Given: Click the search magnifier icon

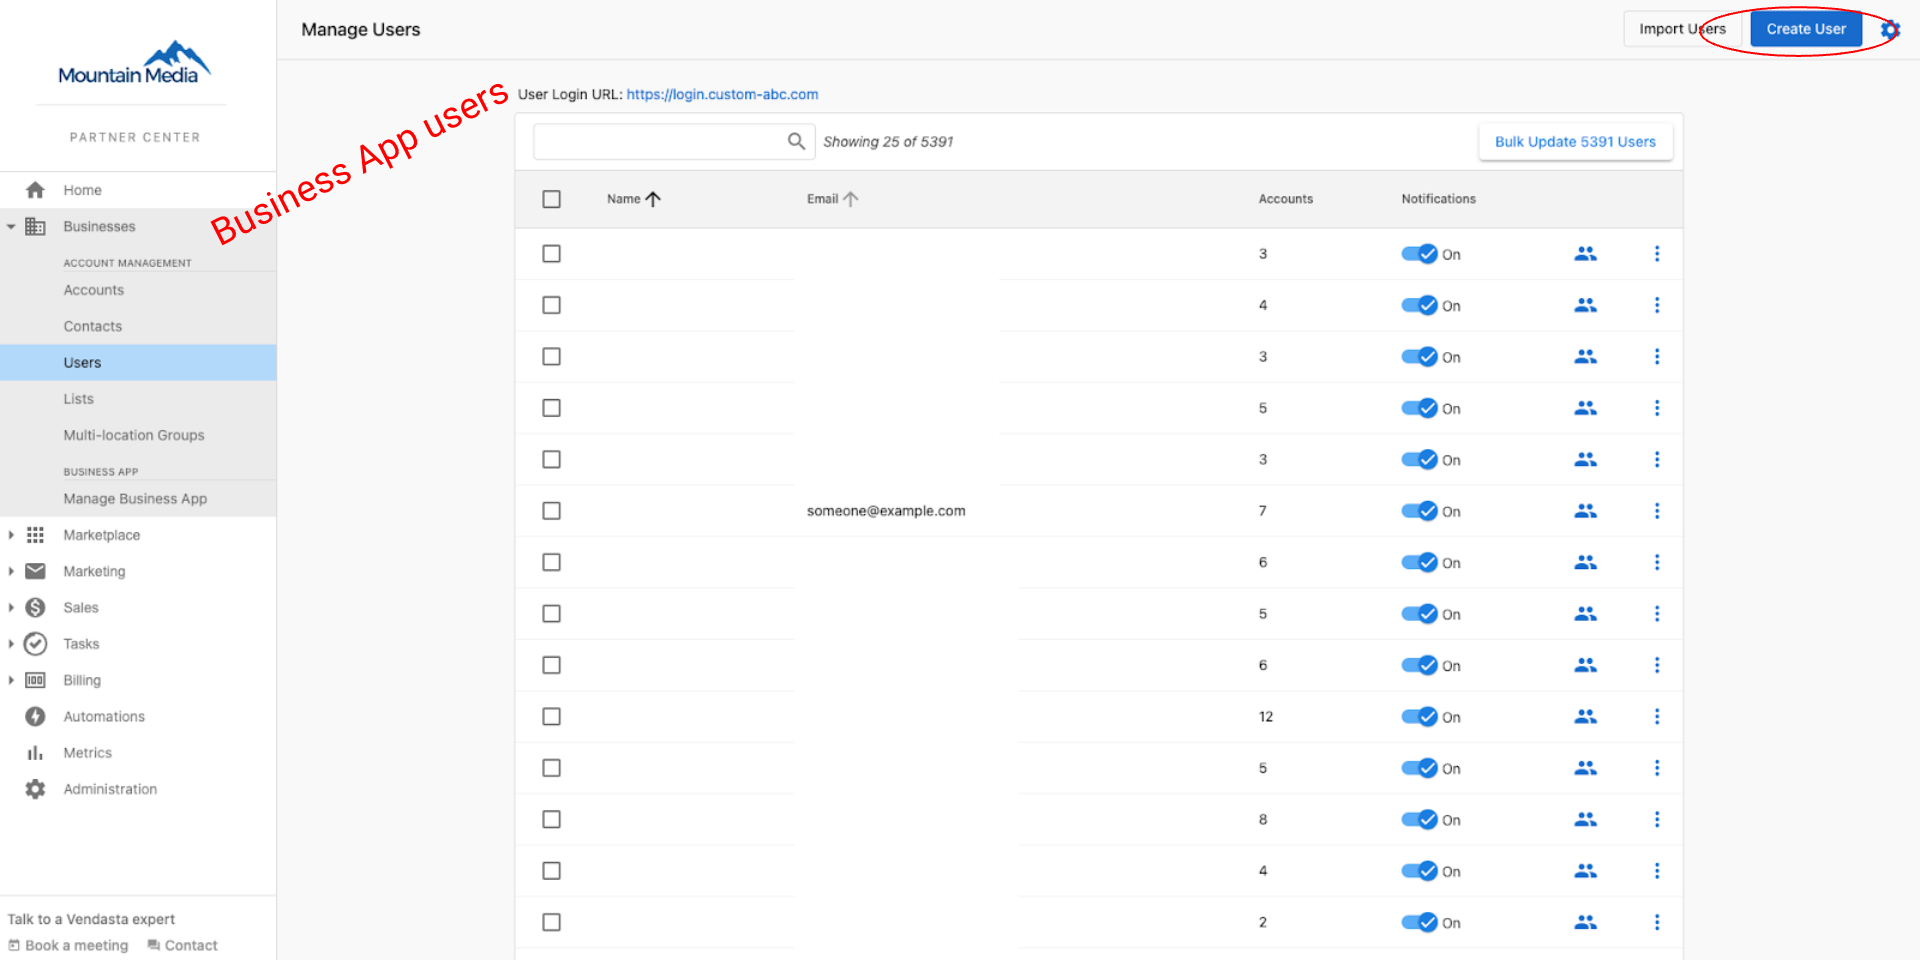Looking at the screenshot, I should [x=796, y=141].
